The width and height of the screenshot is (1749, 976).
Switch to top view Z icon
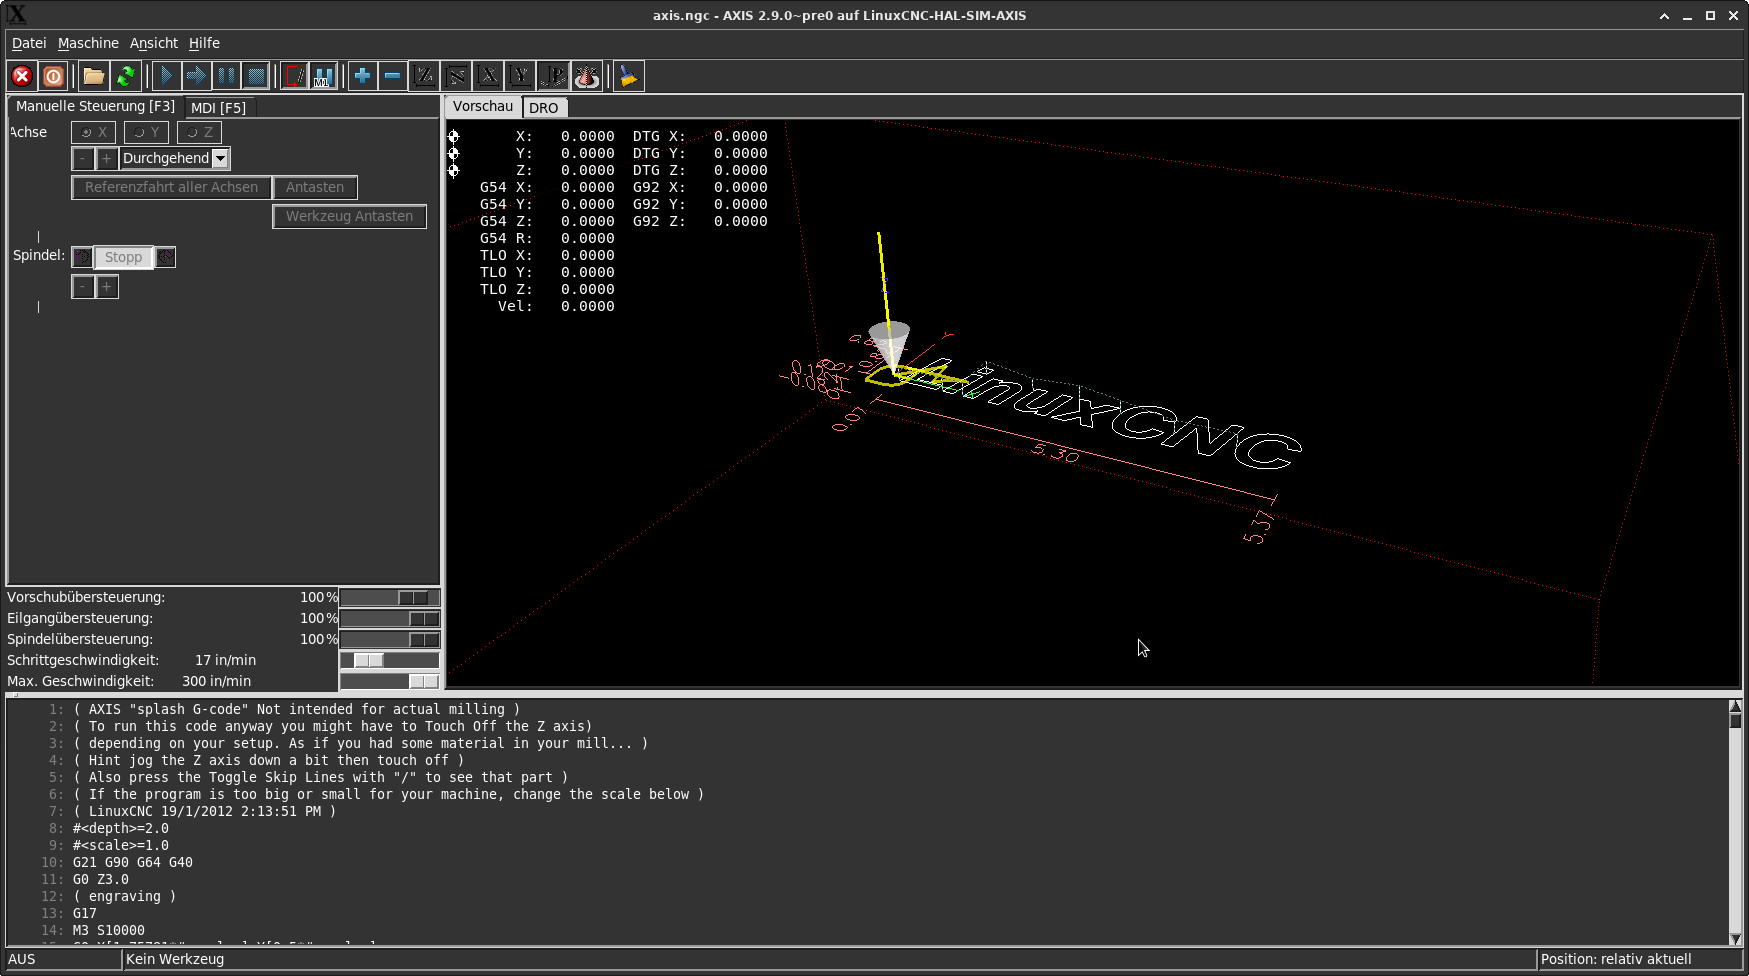coord(425,76)
